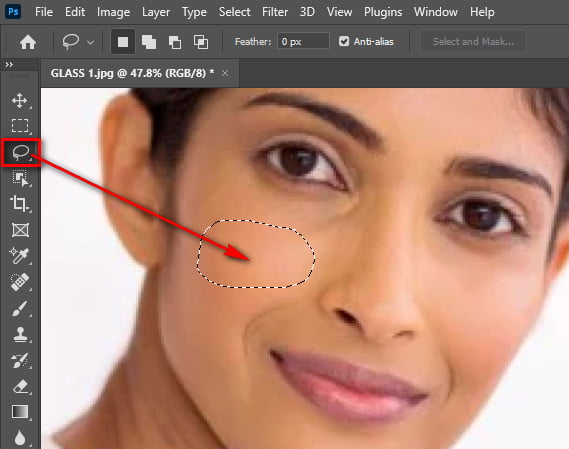Click the Select and Mask button
569x449 pixels.
[473, 42]
